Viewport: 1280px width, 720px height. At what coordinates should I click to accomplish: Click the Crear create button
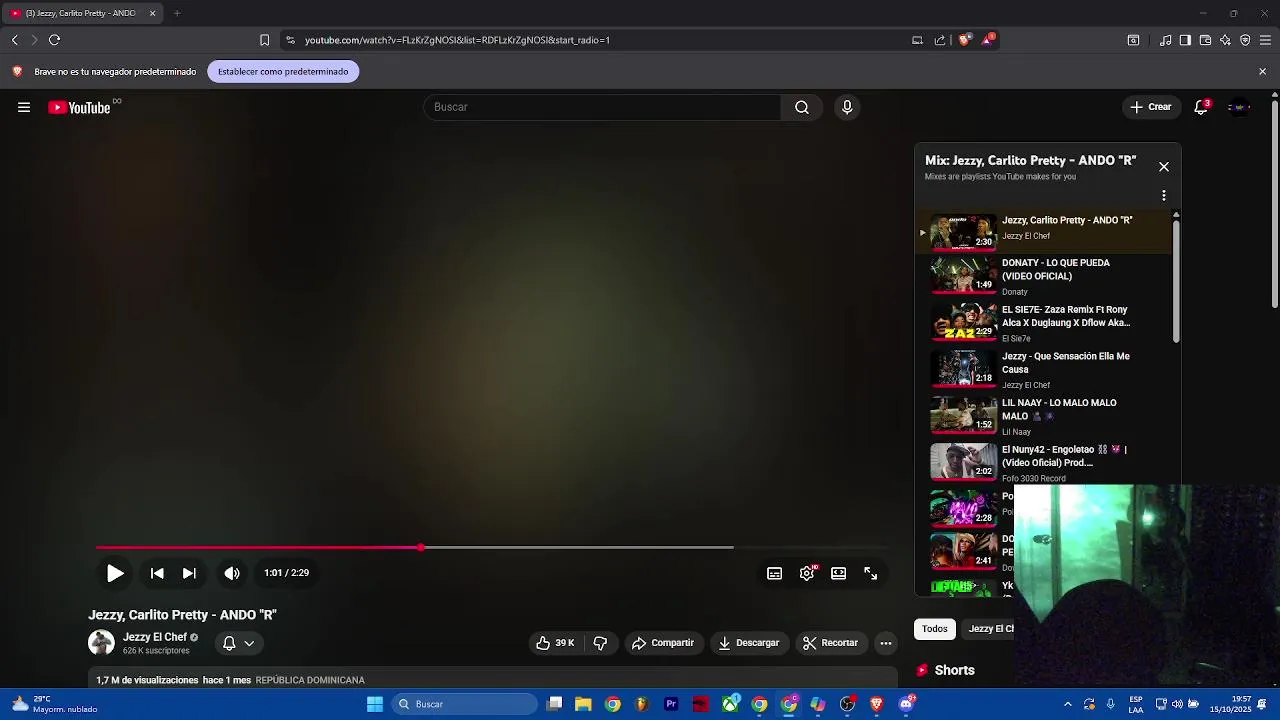click(1151, 107)
